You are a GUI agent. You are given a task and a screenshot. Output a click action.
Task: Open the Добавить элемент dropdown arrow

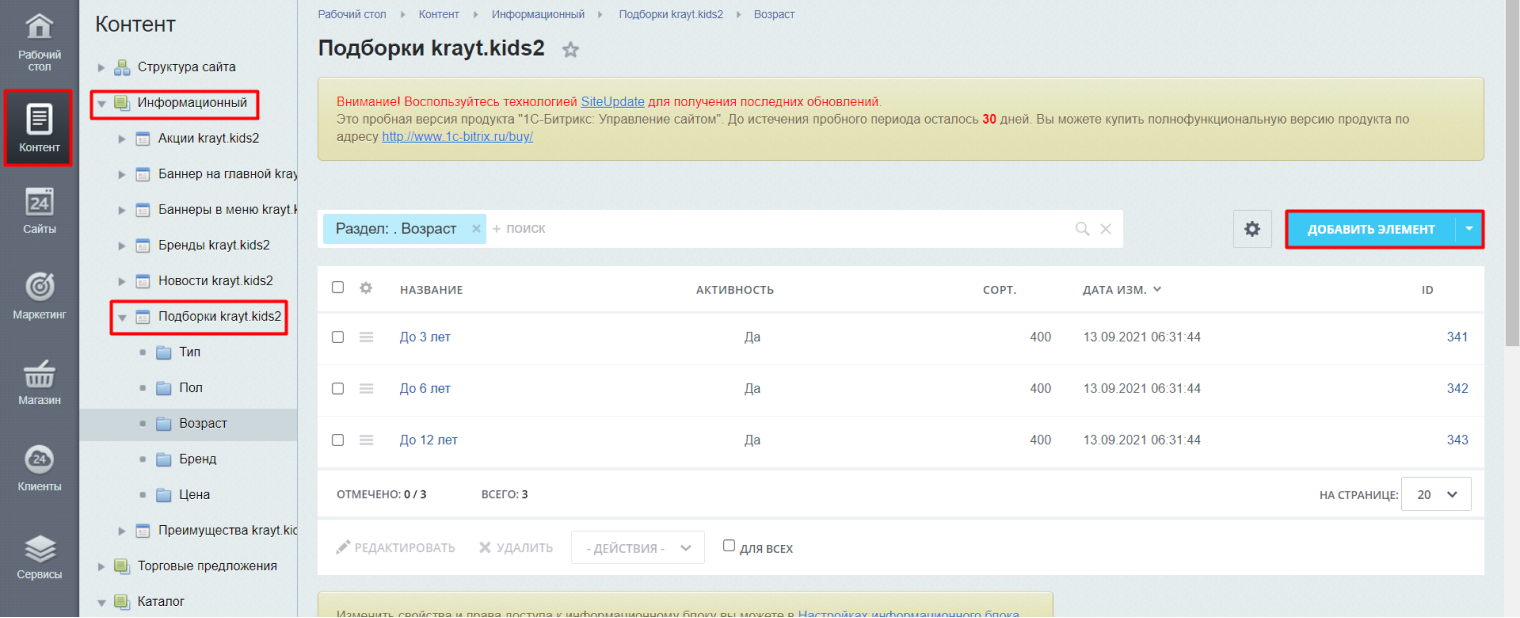pos(1469,229)
